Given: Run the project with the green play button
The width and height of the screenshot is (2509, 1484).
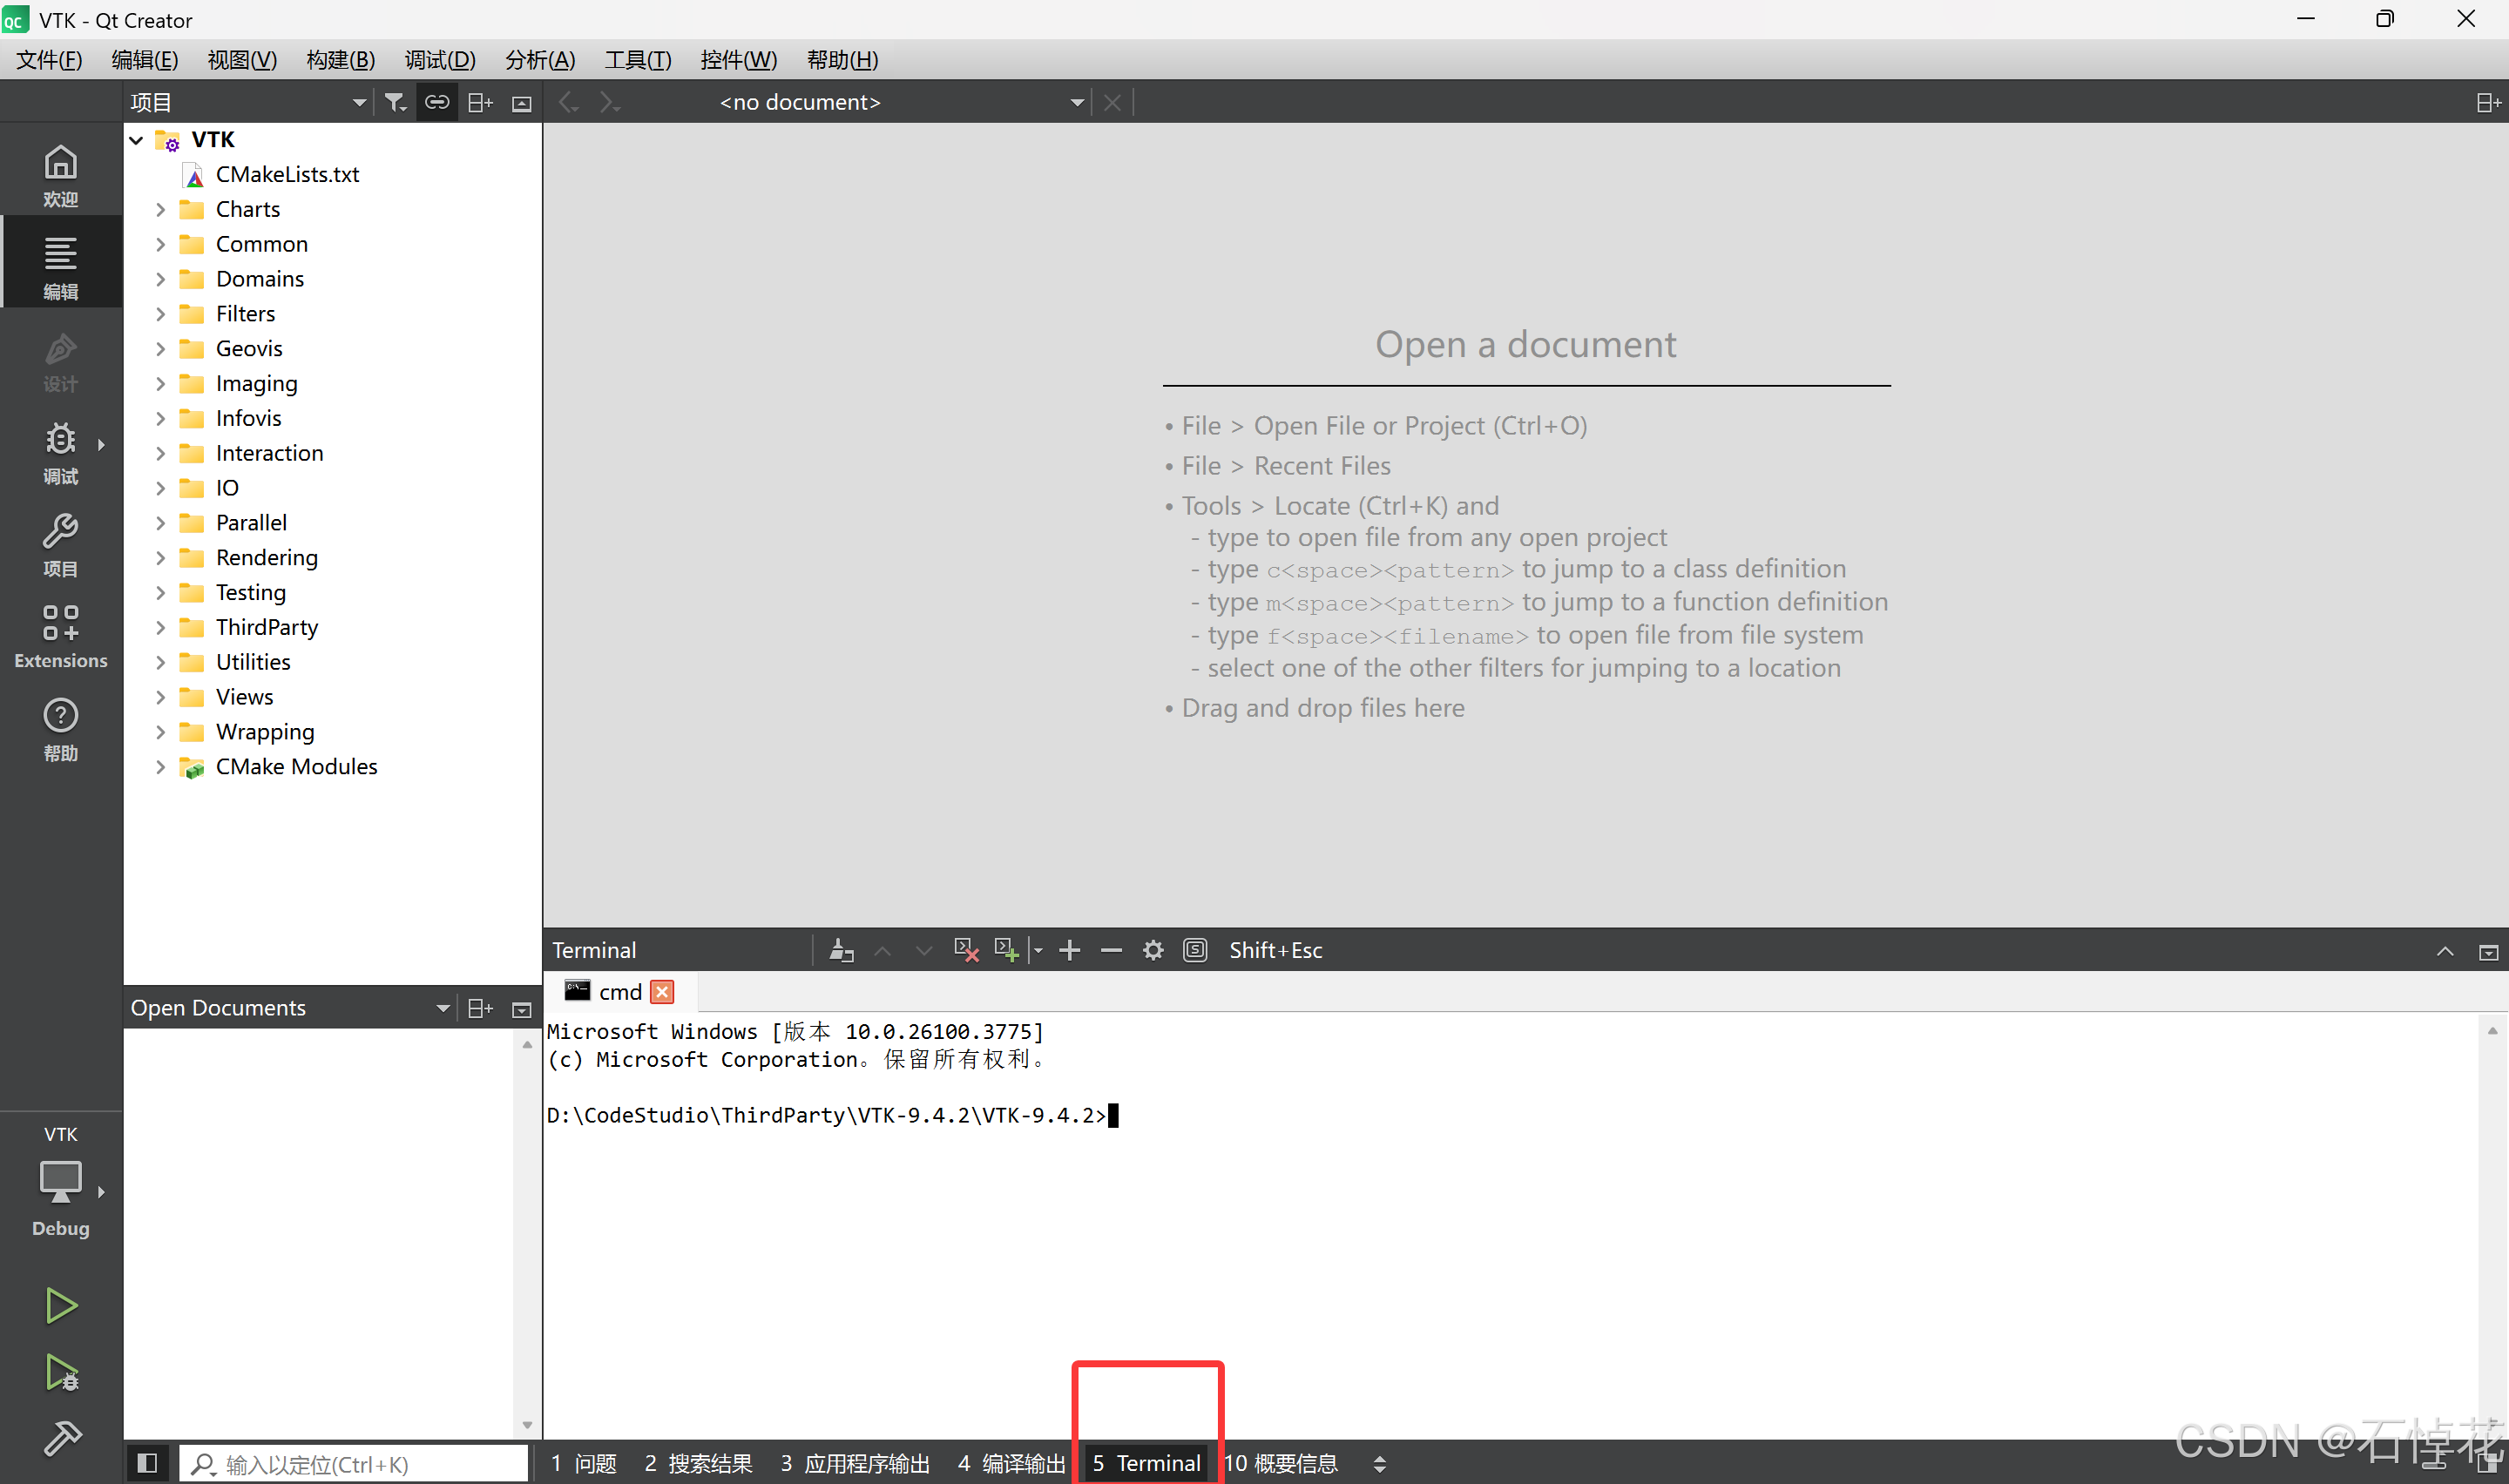Looking at the screenshot, I should click(x=60, y=1304).
